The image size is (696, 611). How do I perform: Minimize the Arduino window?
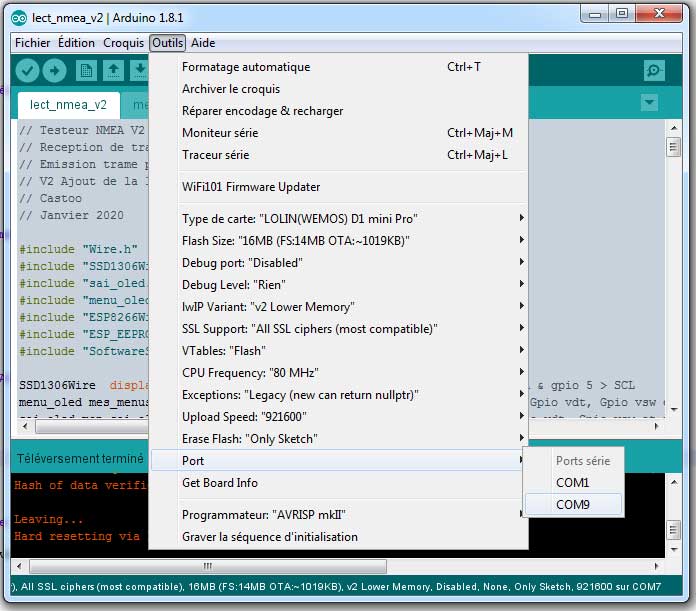tap(595, 14)
